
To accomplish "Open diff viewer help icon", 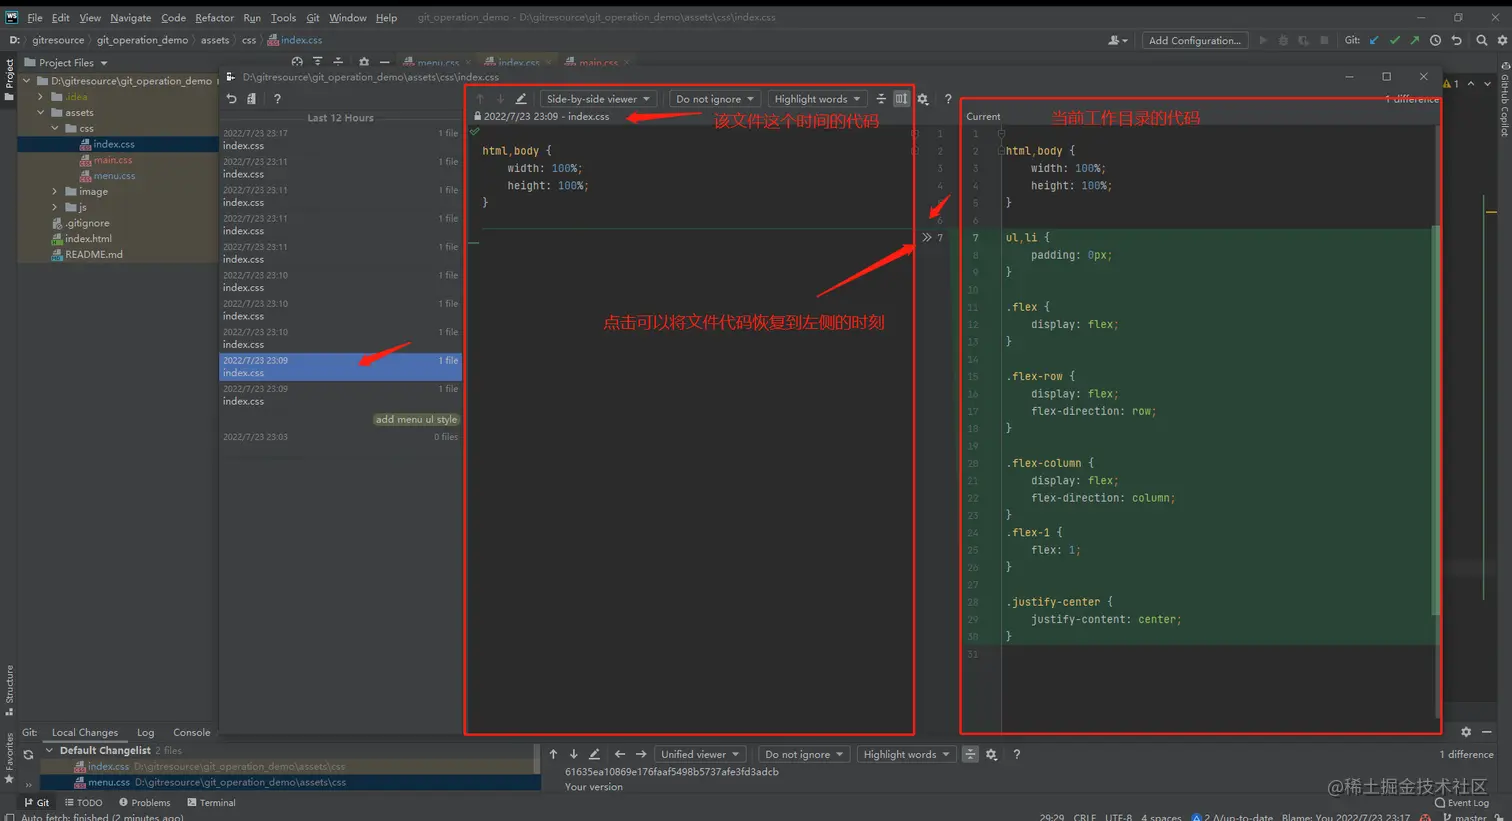I will [948, 99].
